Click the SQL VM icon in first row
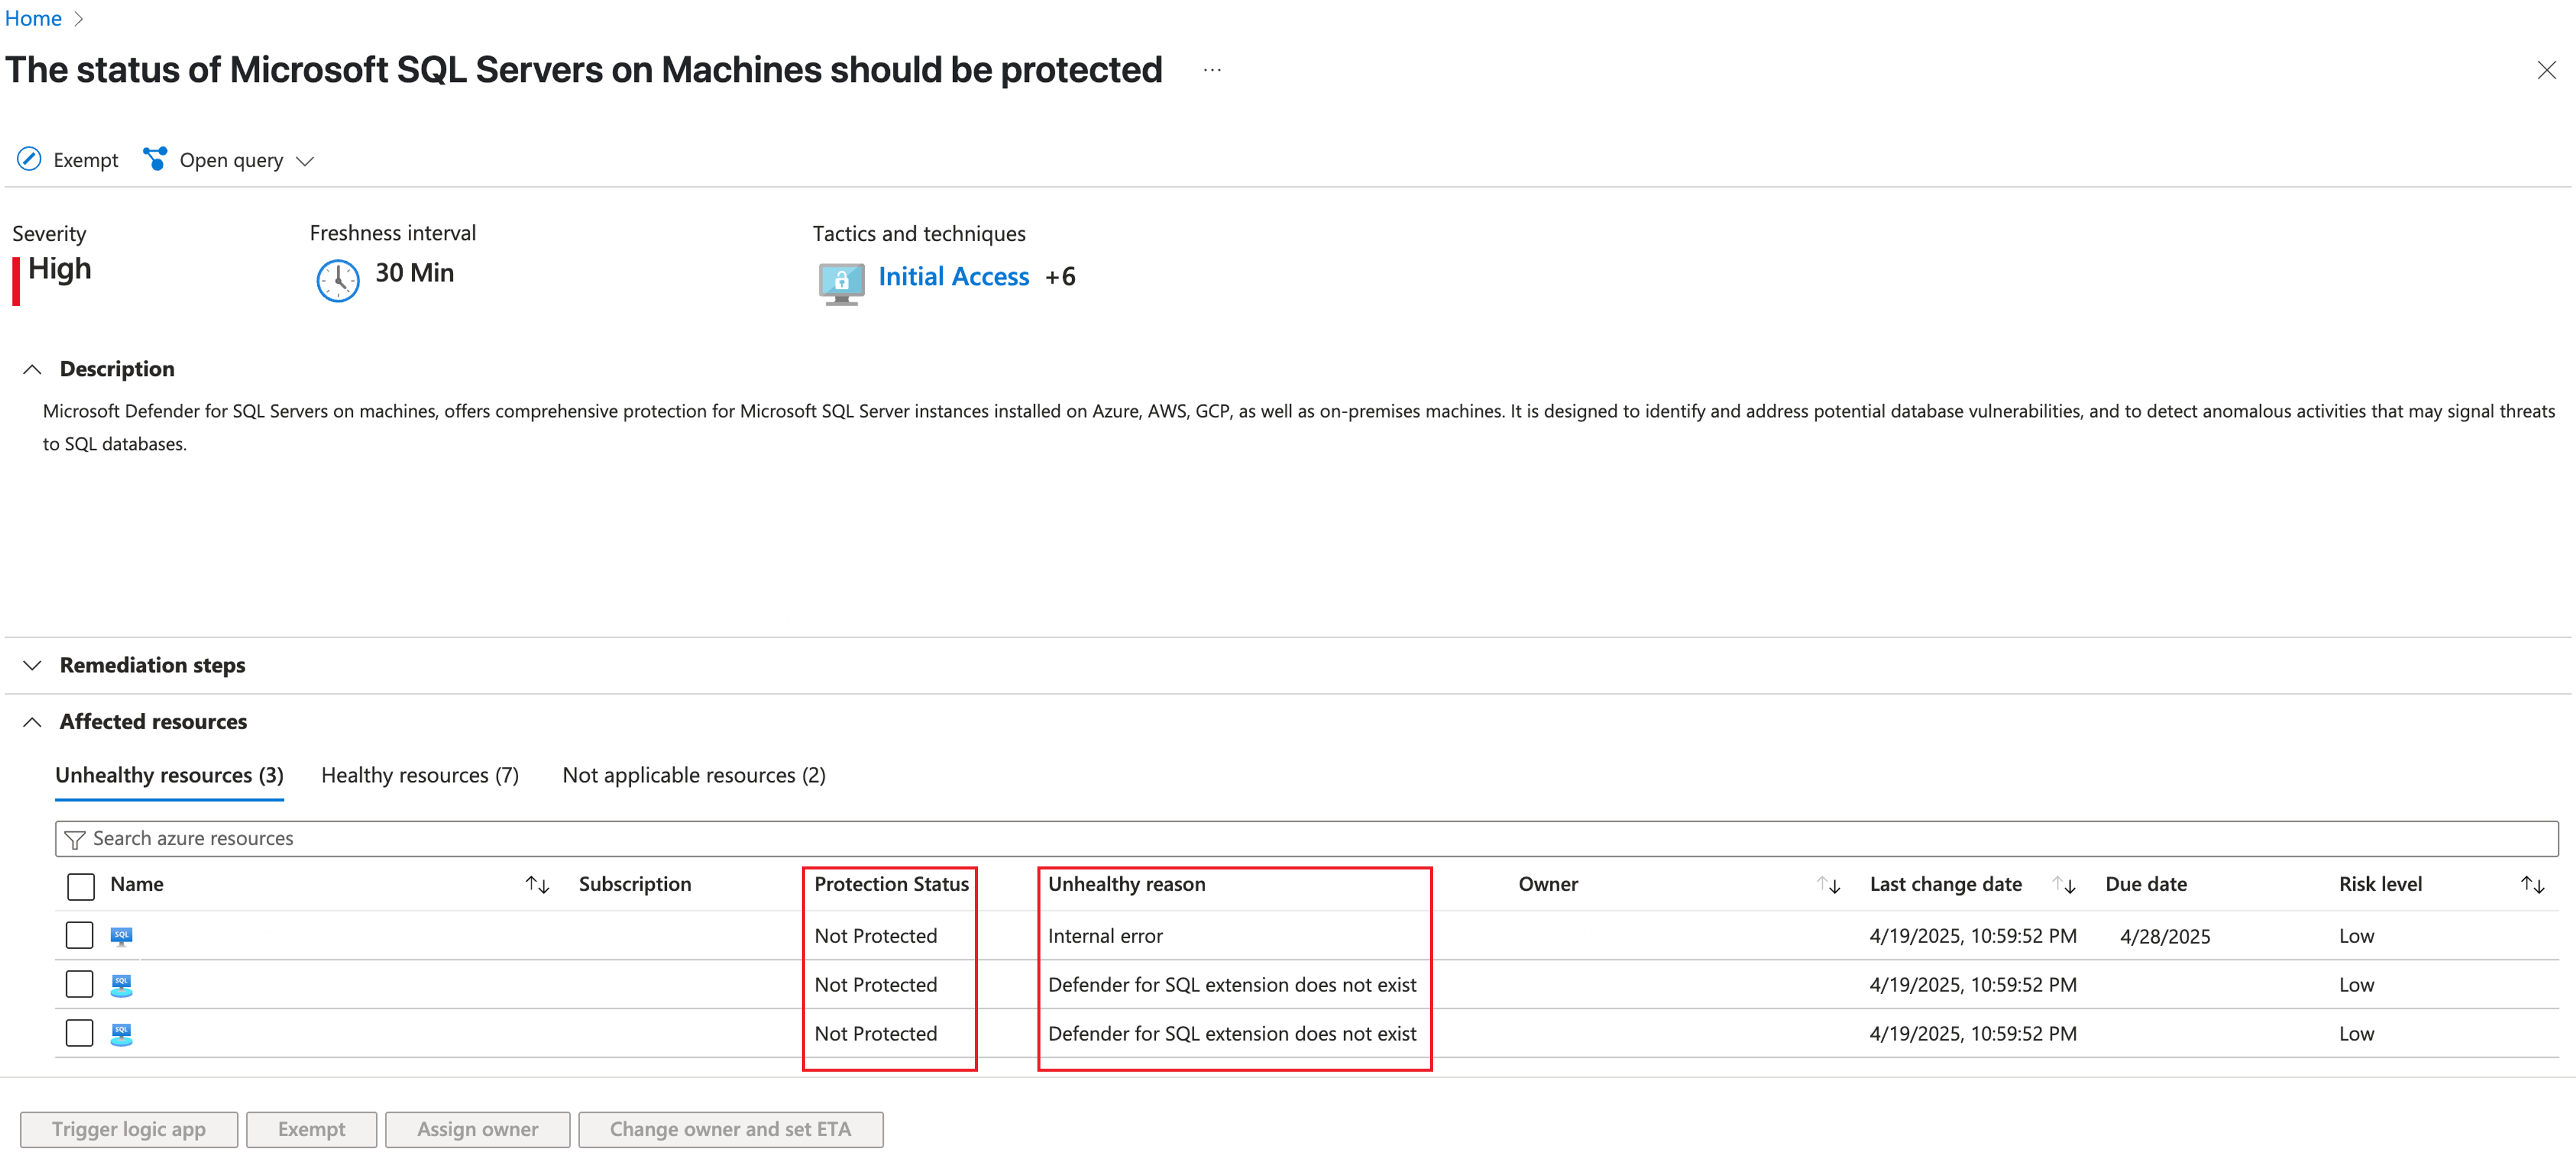This screenshot has height=1167, width=2576. coord(121,936)
